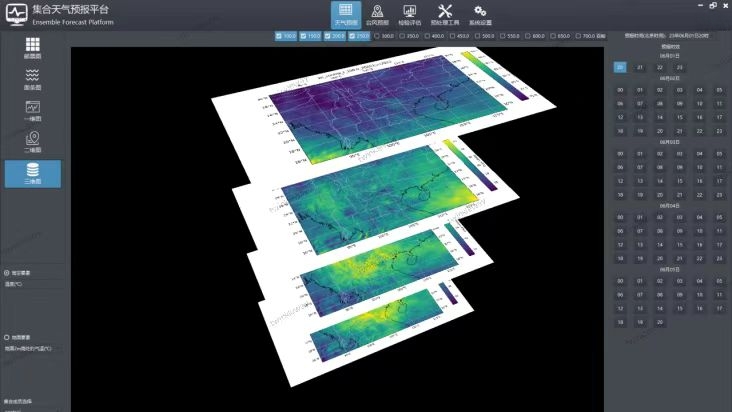Select the 地面要素 radio button
Image resolution: width=732 pixels, height=412 pixels.
pos(8,337)
